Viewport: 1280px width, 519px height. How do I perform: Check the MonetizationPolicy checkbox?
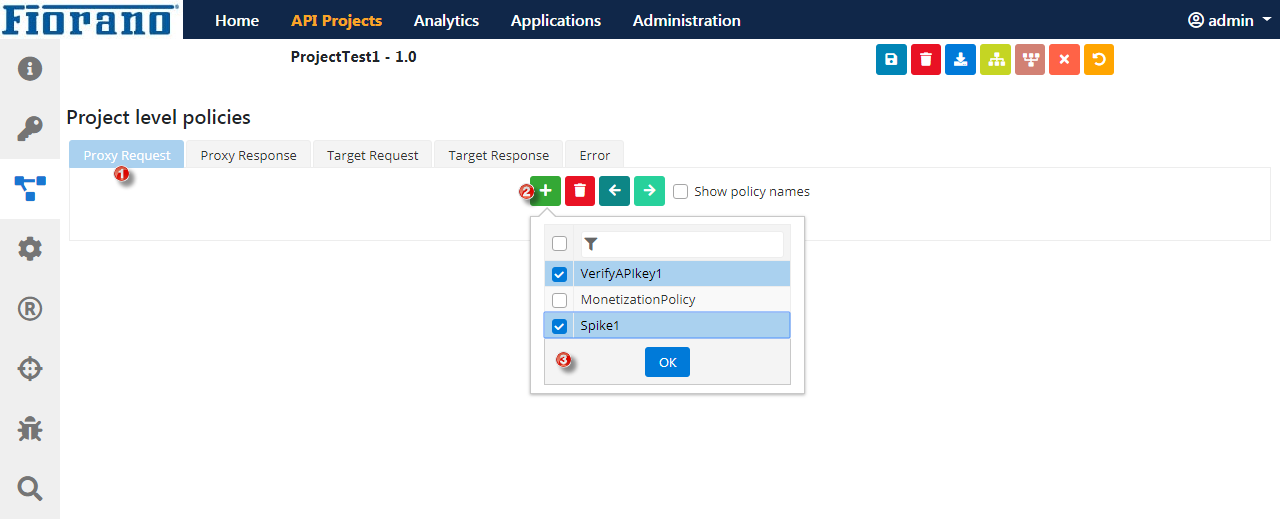tap(560, 300)
